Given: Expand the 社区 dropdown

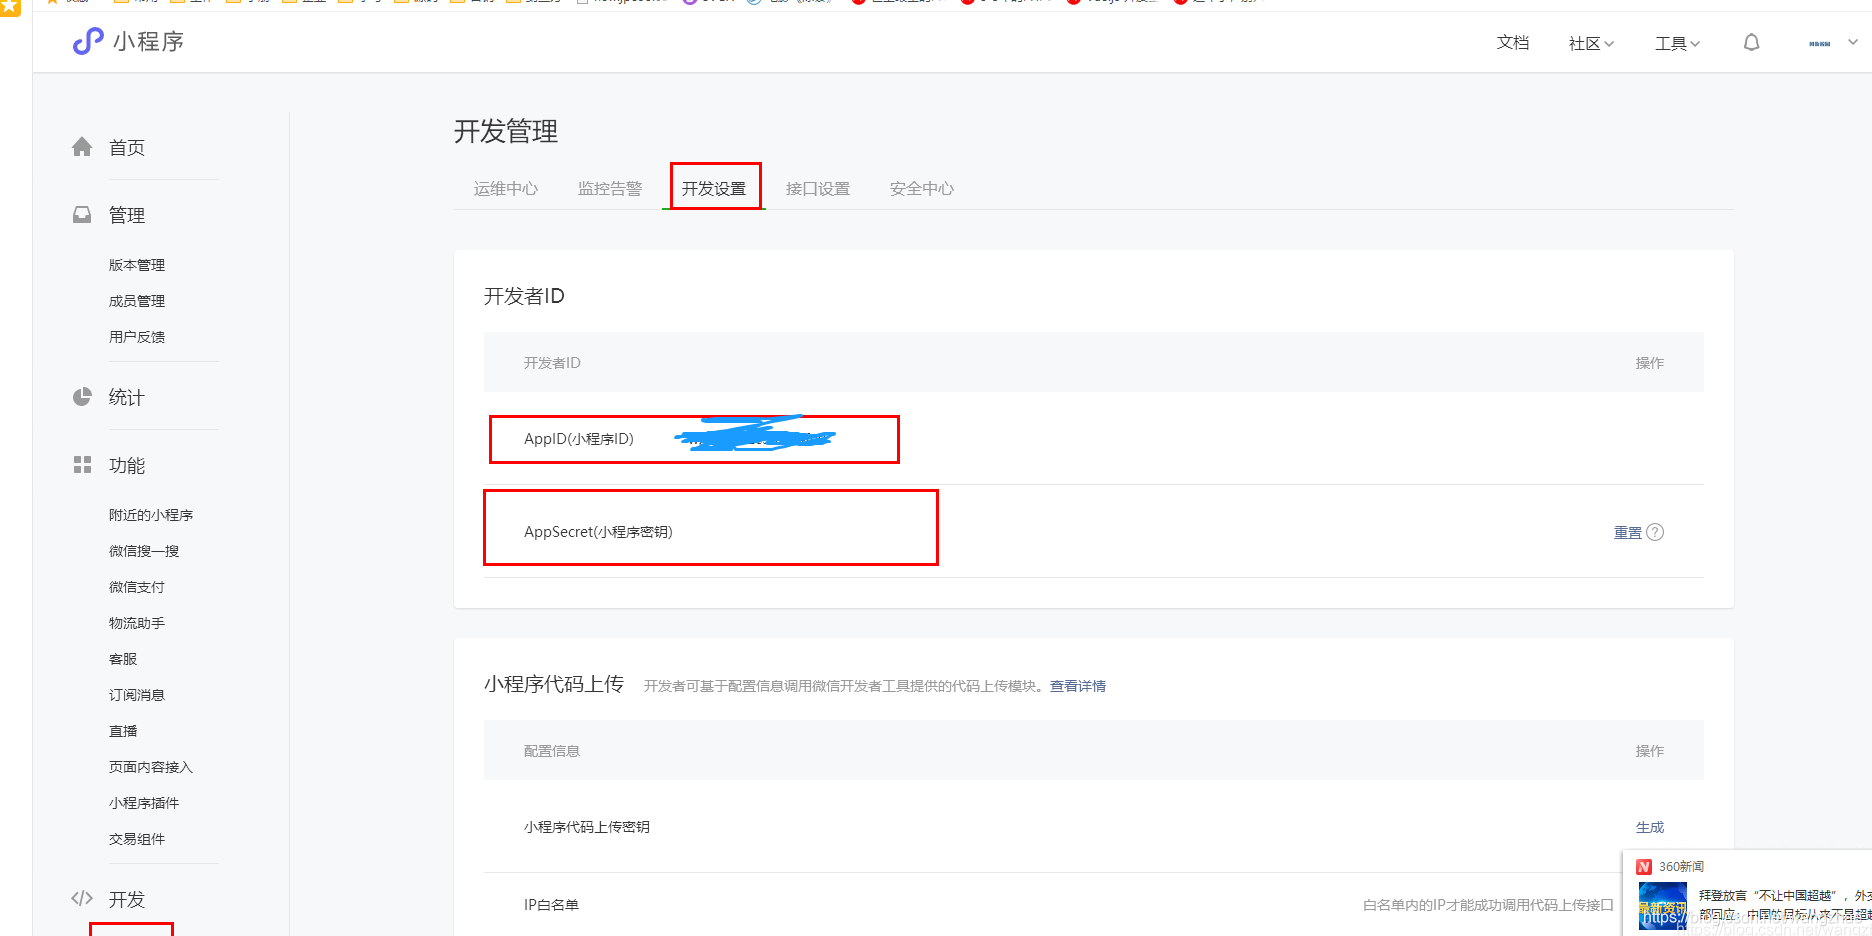Looking at the screenshot, I should click(x=1589, y=43).
